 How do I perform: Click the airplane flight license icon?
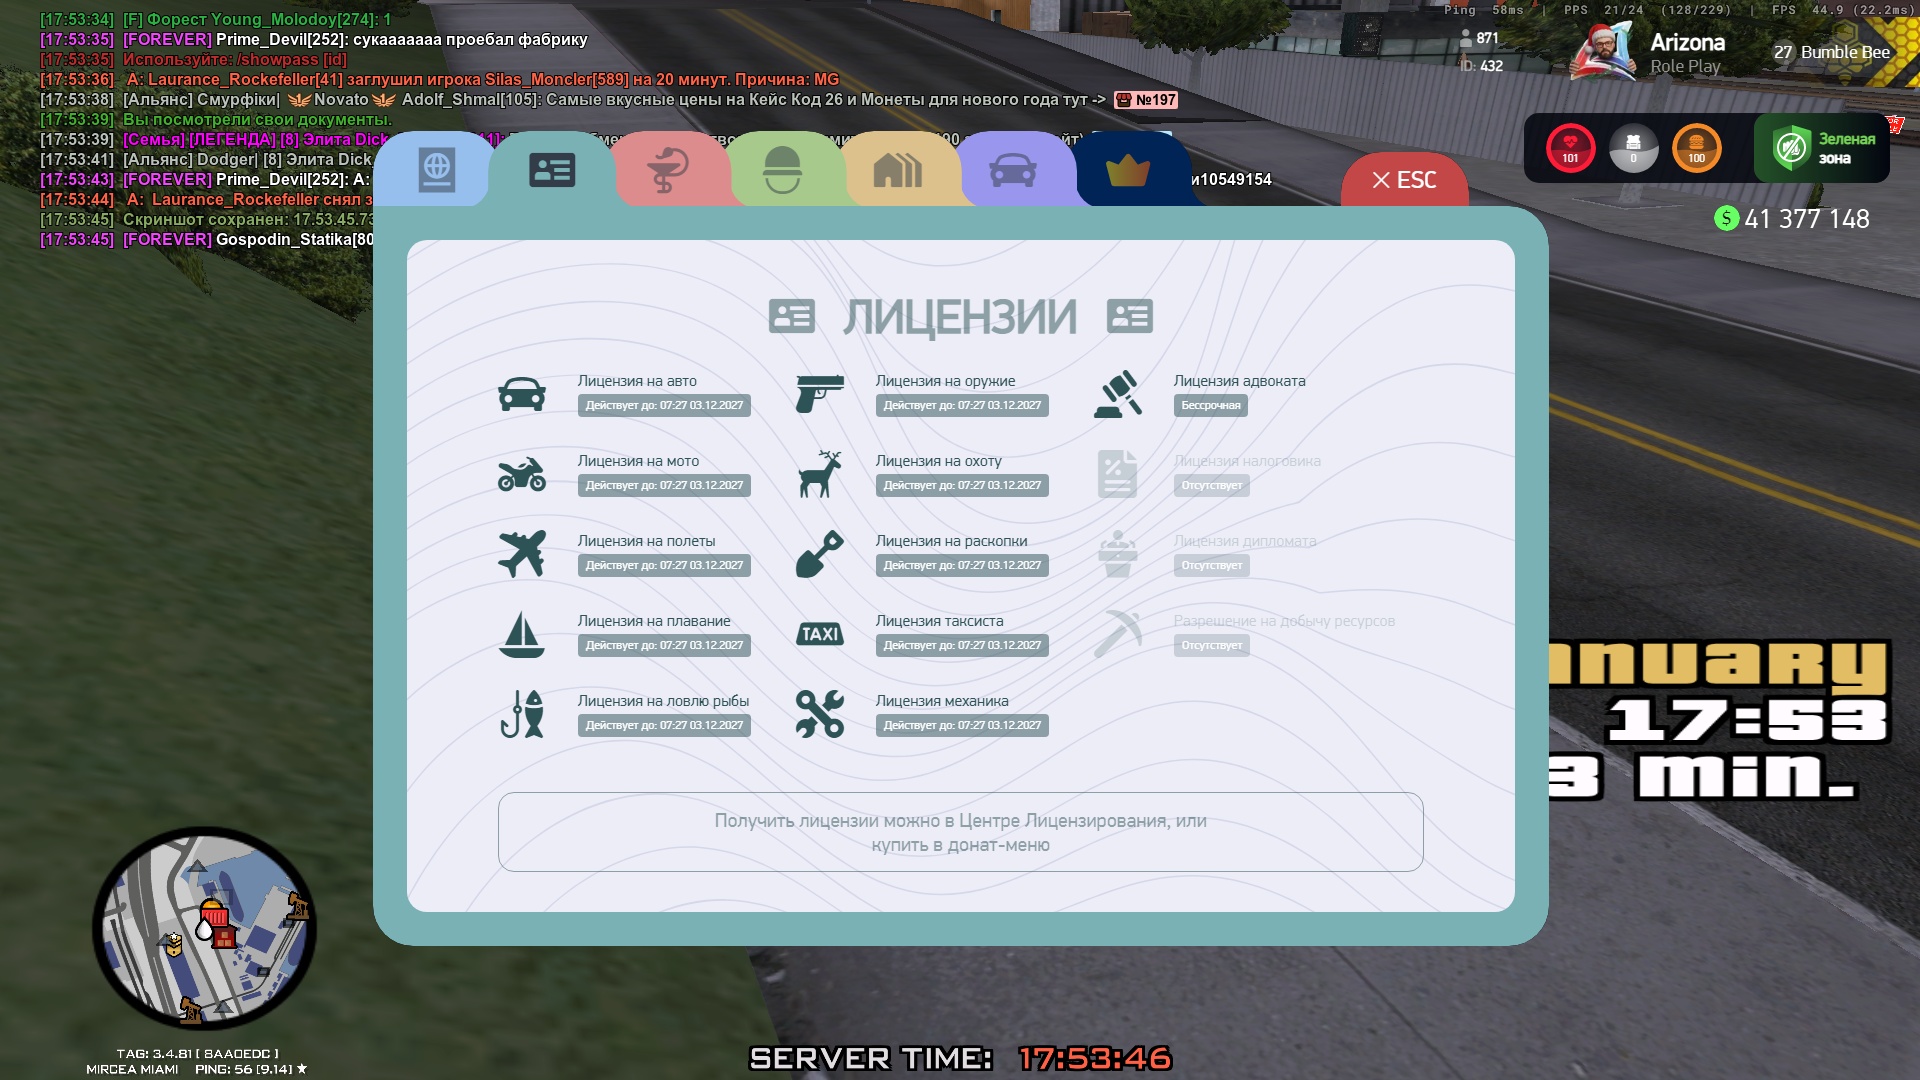522,554
